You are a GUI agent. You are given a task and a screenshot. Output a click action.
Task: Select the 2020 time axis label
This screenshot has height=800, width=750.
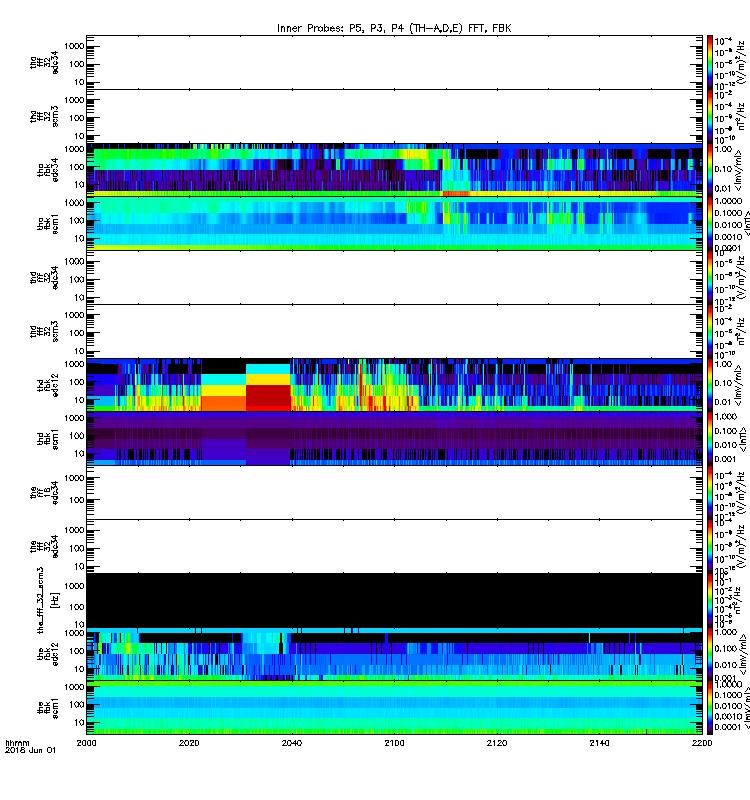coord(189,743)
